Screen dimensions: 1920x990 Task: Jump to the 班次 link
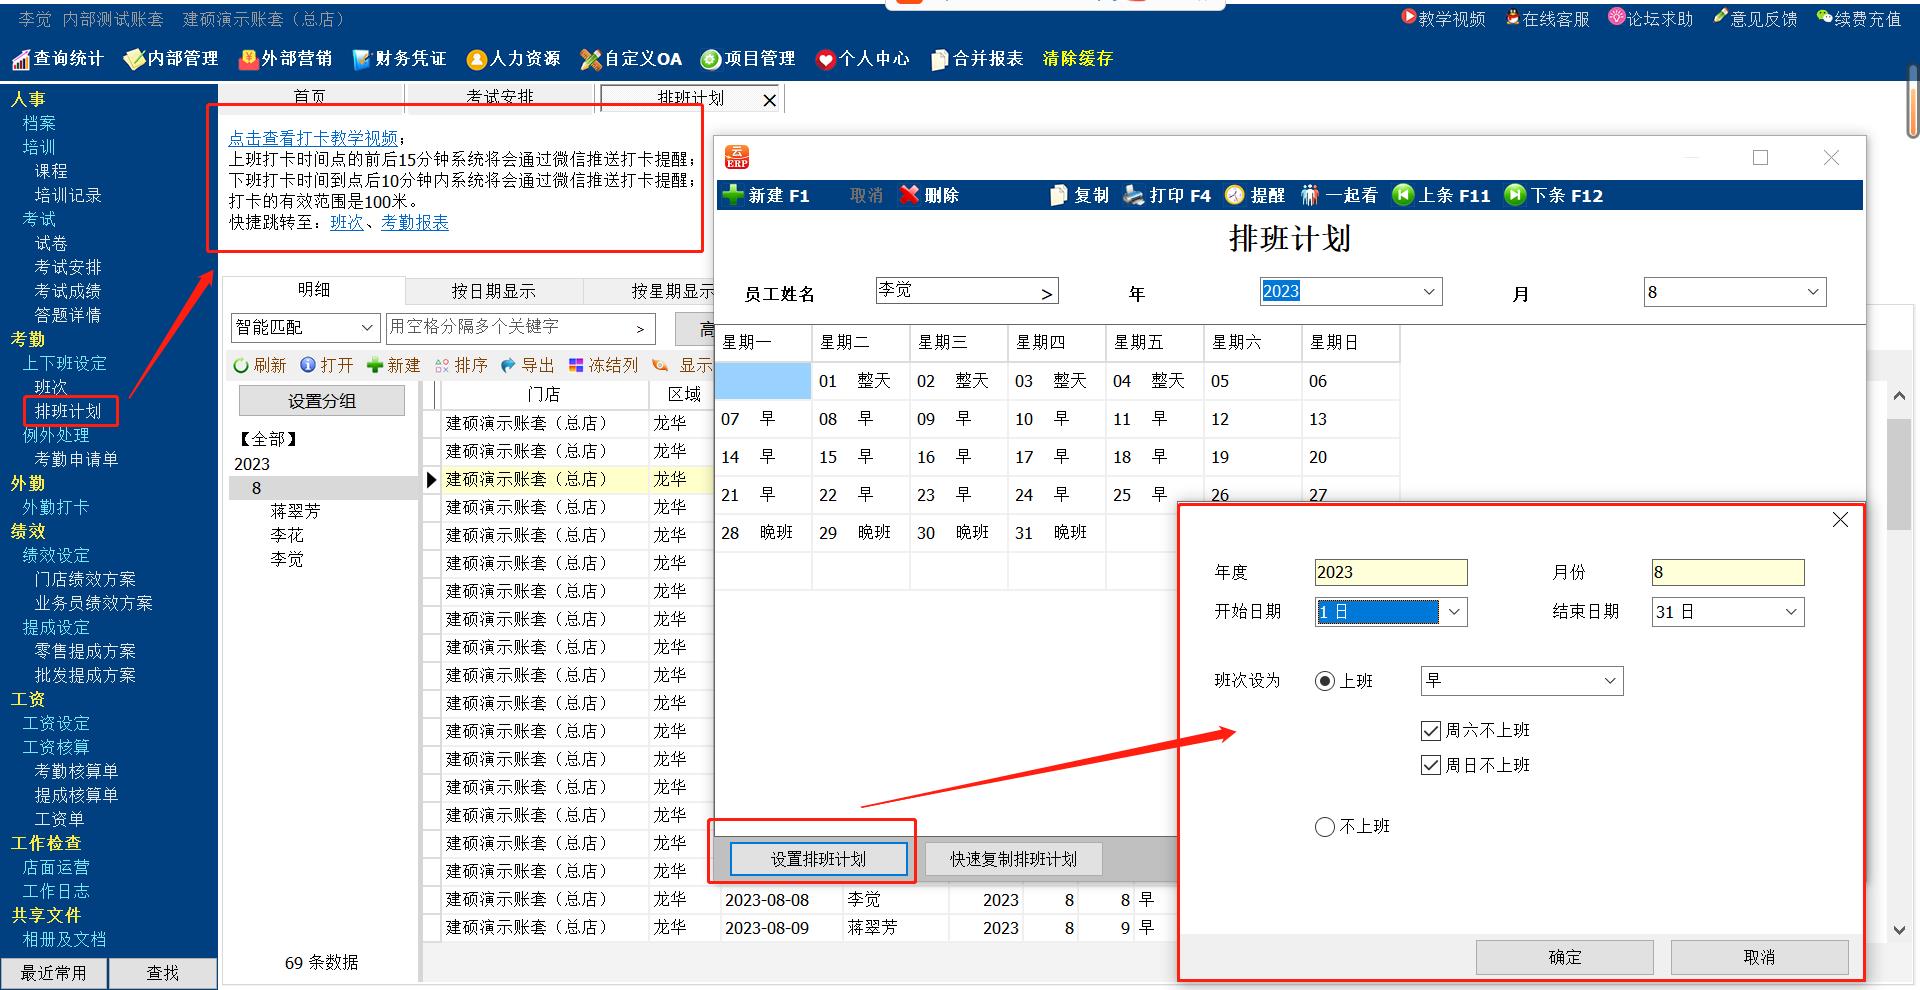(x=347, y=222)
